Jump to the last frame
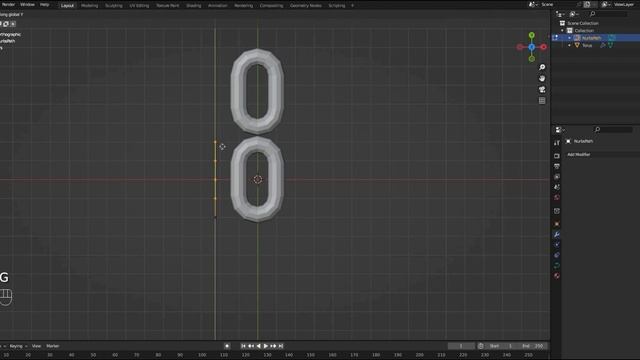Viewport: 640px width, 360px height. (281, 346)
